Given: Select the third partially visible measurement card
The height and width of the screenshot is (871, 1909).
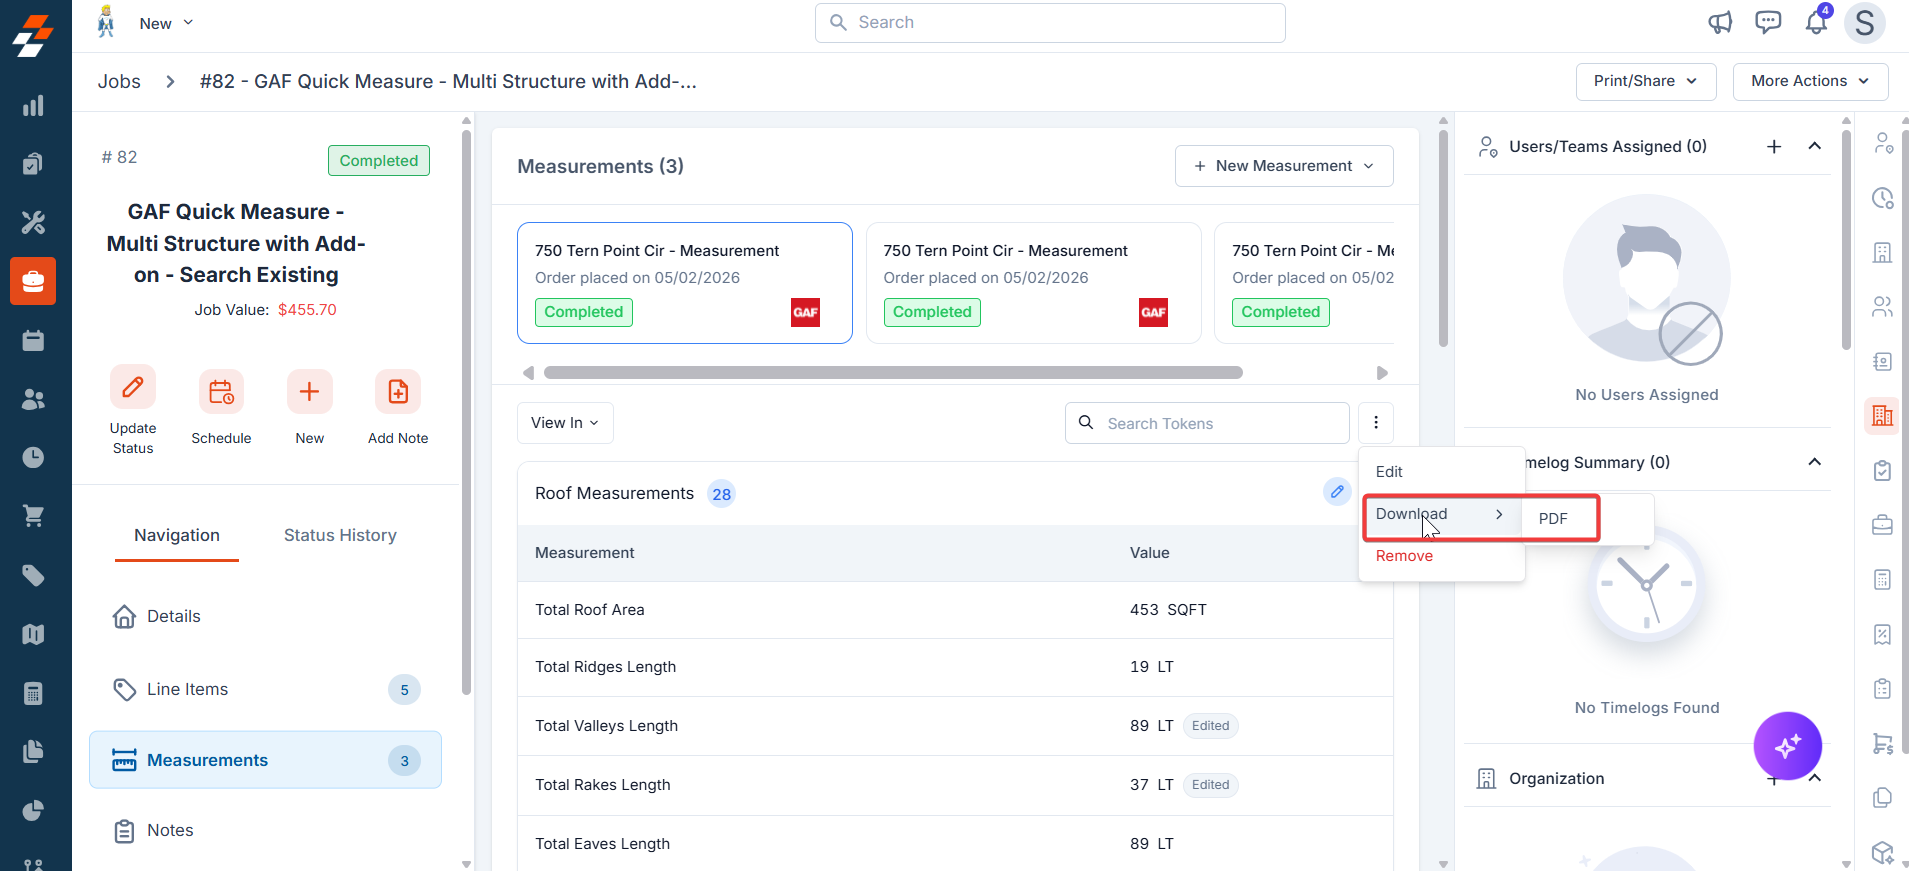Looking at the screenshot, I should click(1305, 283).
